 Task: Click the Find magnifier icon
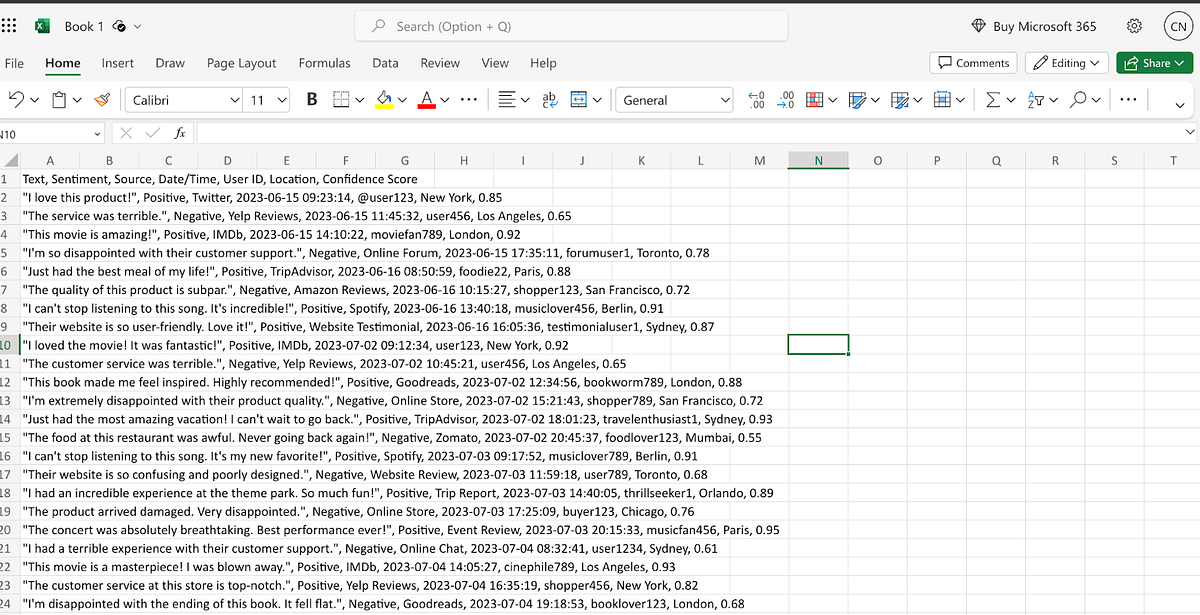[1079, 99]
